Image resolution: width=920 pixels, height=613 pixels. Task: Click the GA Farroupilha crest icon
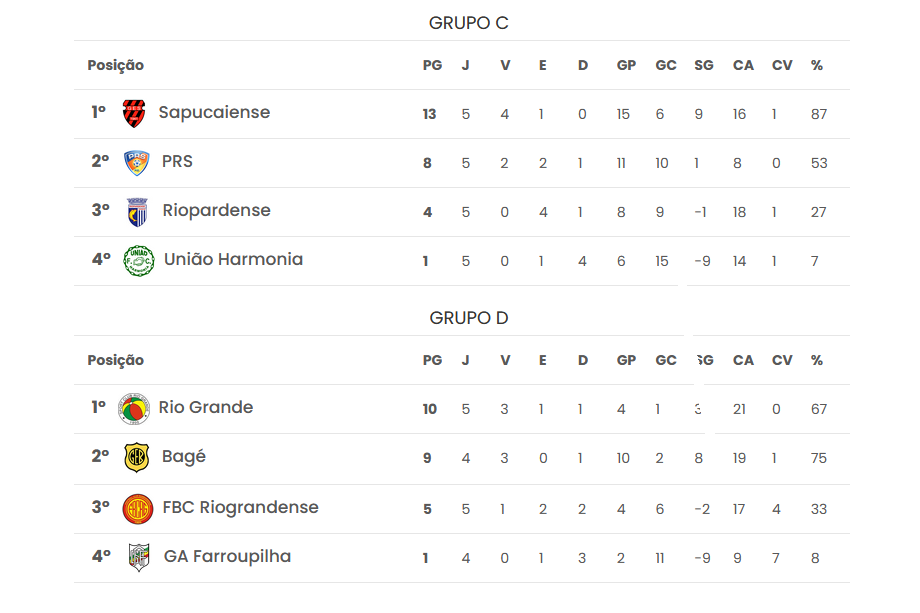139,557
